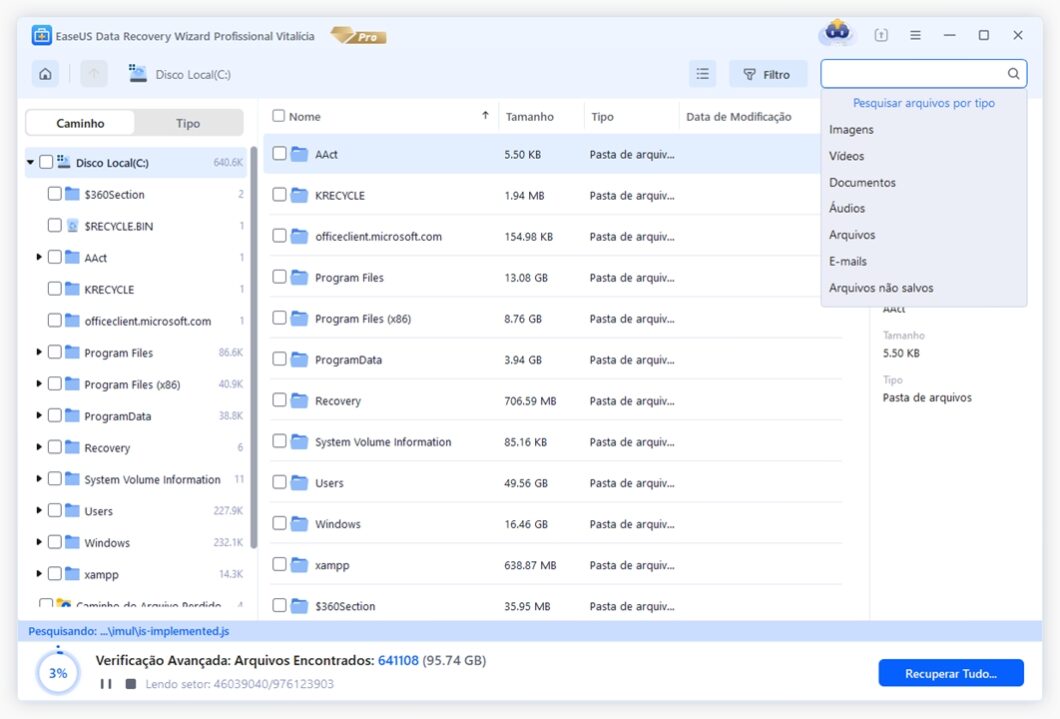This screenshot has height=719, width=1060.
Task: Pause the scan with the pause control
Action: (x=105, y=684)
